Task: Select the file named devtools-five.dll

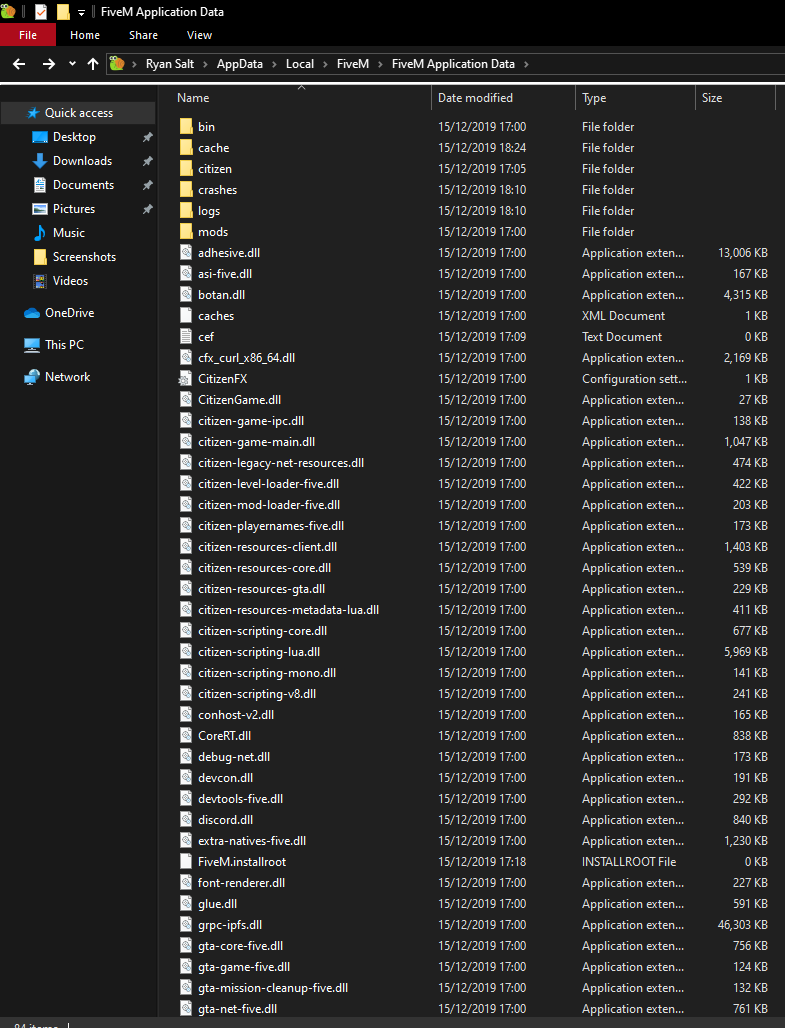Action: (241, 799)
